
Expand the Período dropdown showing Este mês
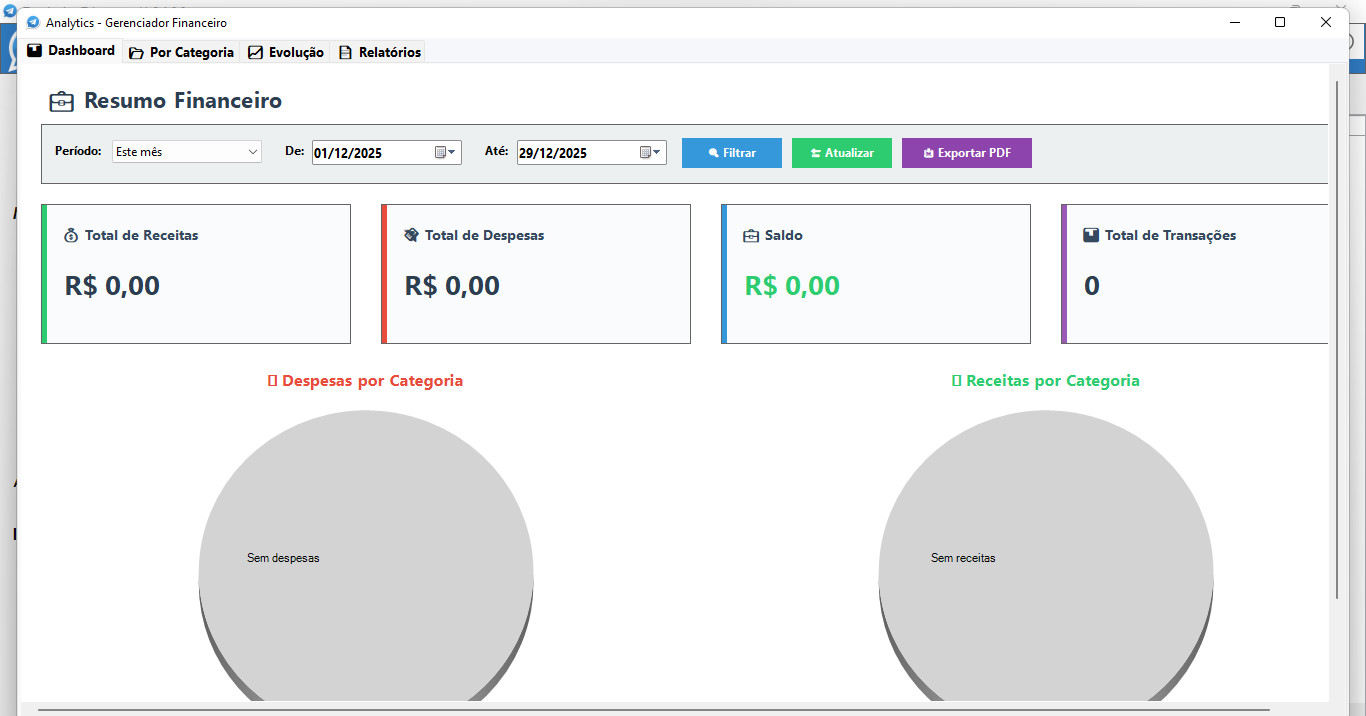pos(252,152)
